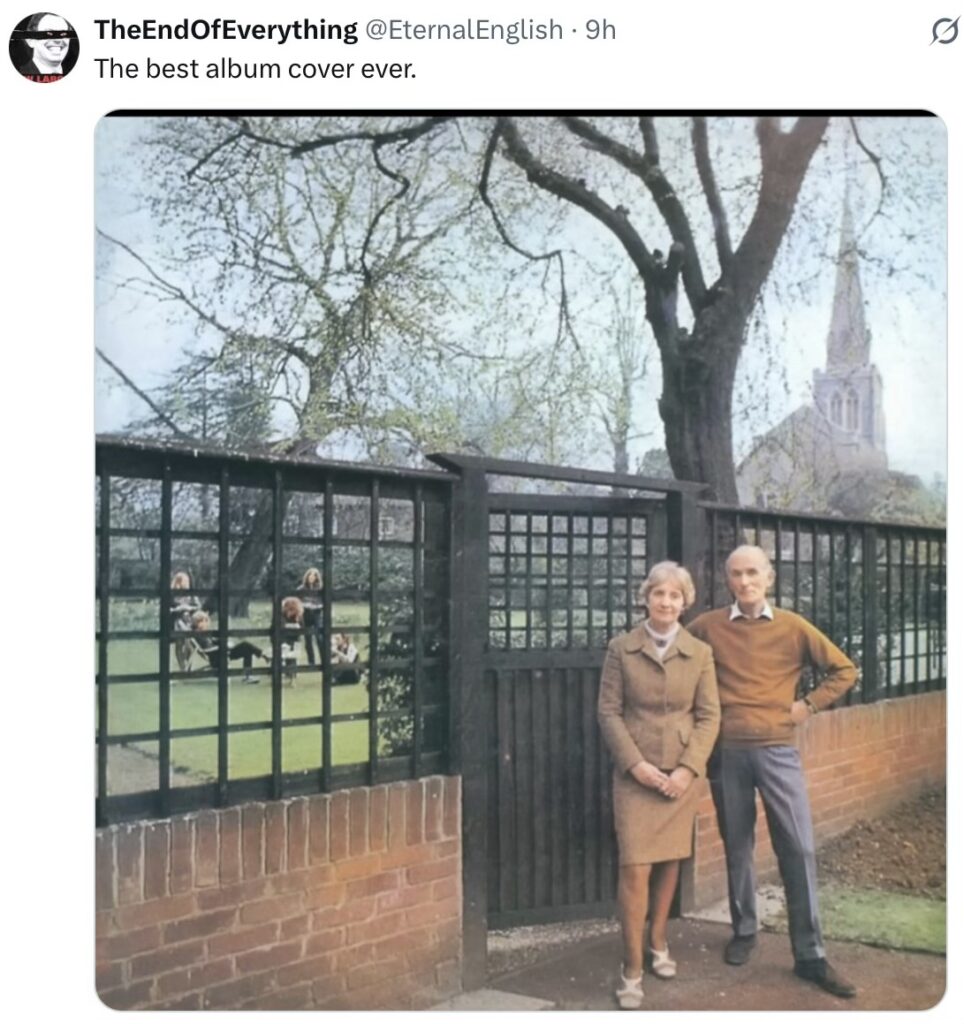Click the man's gray trousers
Viewport: 964px width, 1024px height.
[x=771, y=849]
